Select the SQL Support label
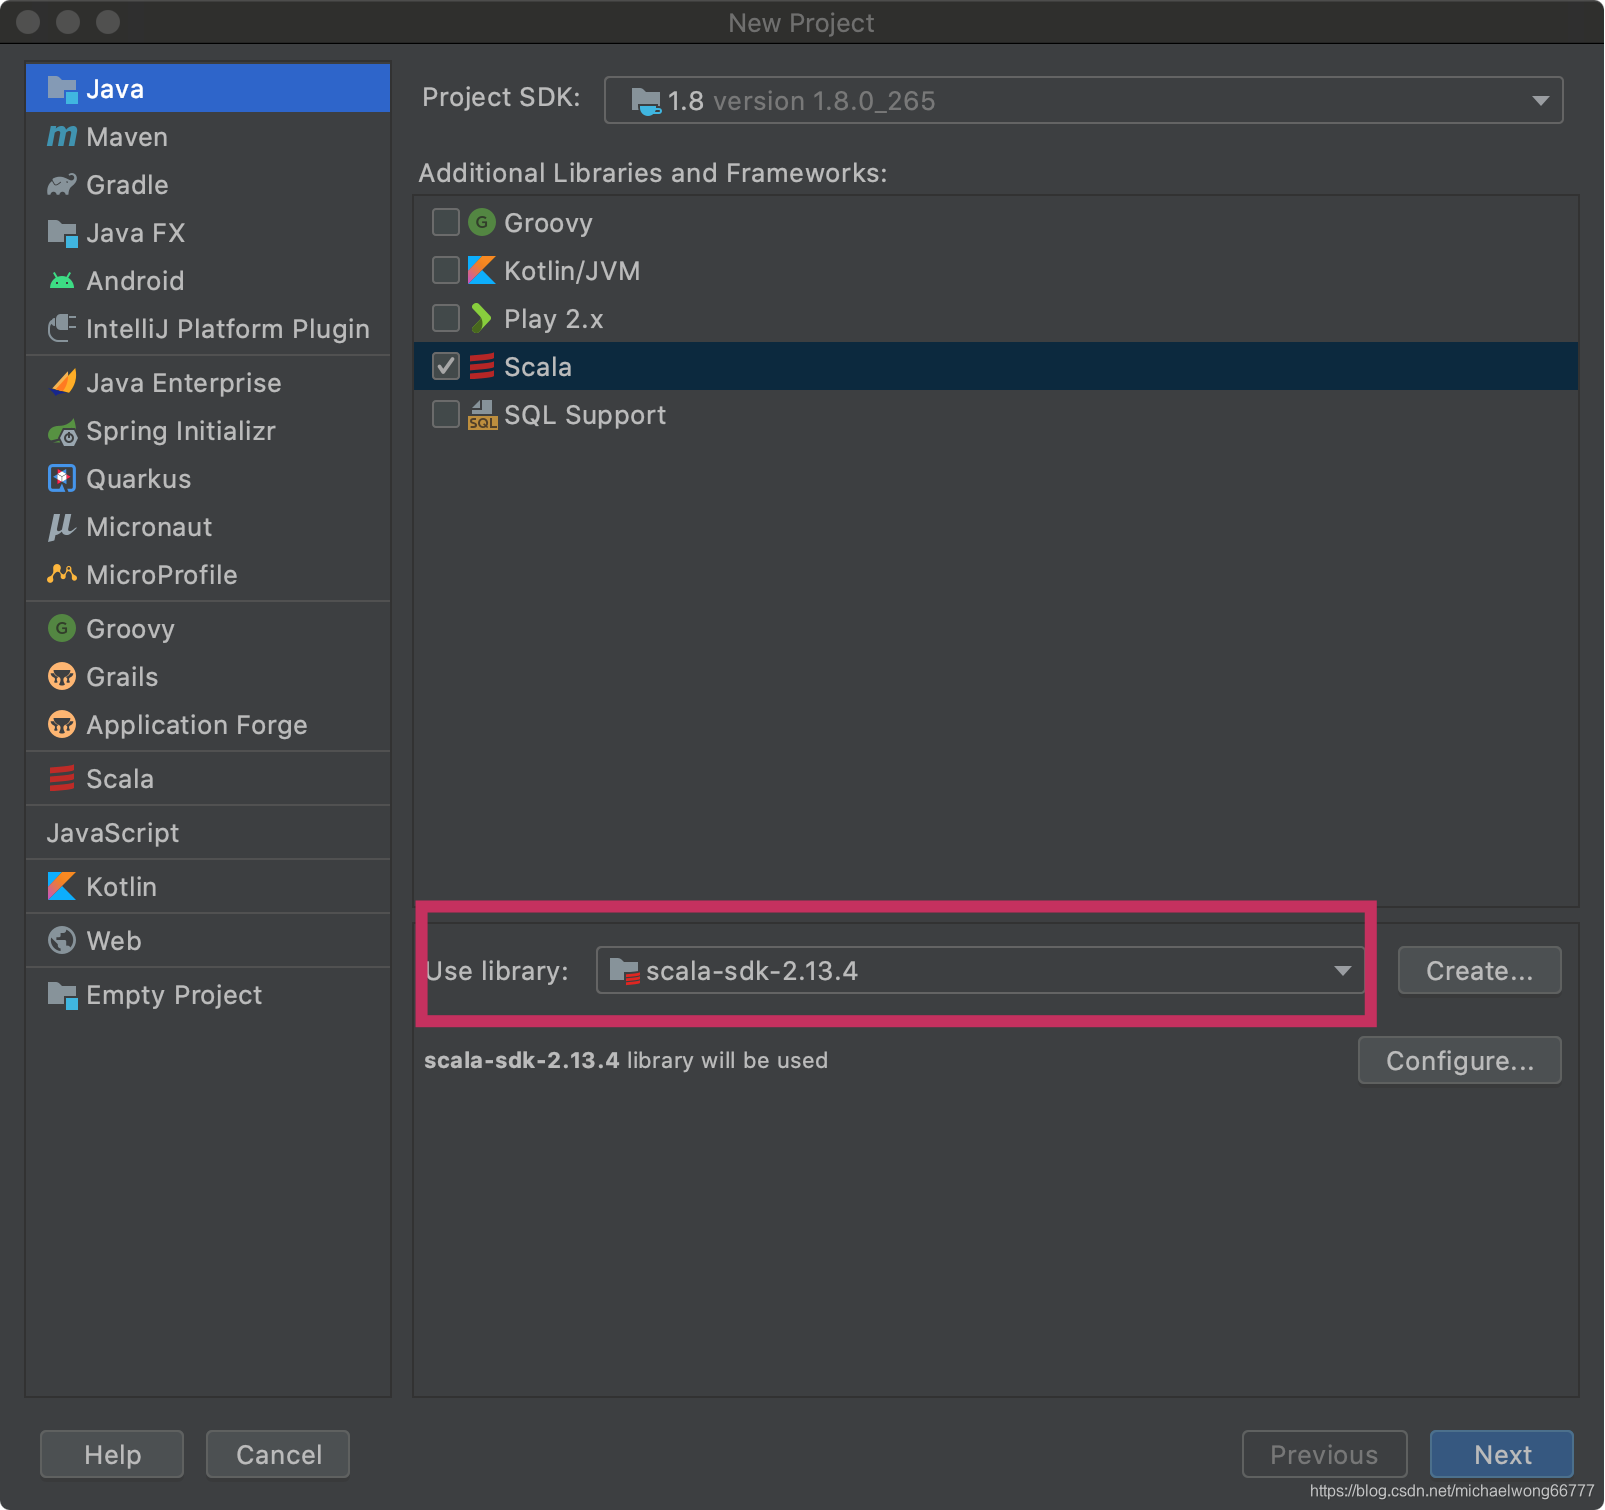Image resolution: width=1605 pixels, height=1510 pixels. pos(585,415)
